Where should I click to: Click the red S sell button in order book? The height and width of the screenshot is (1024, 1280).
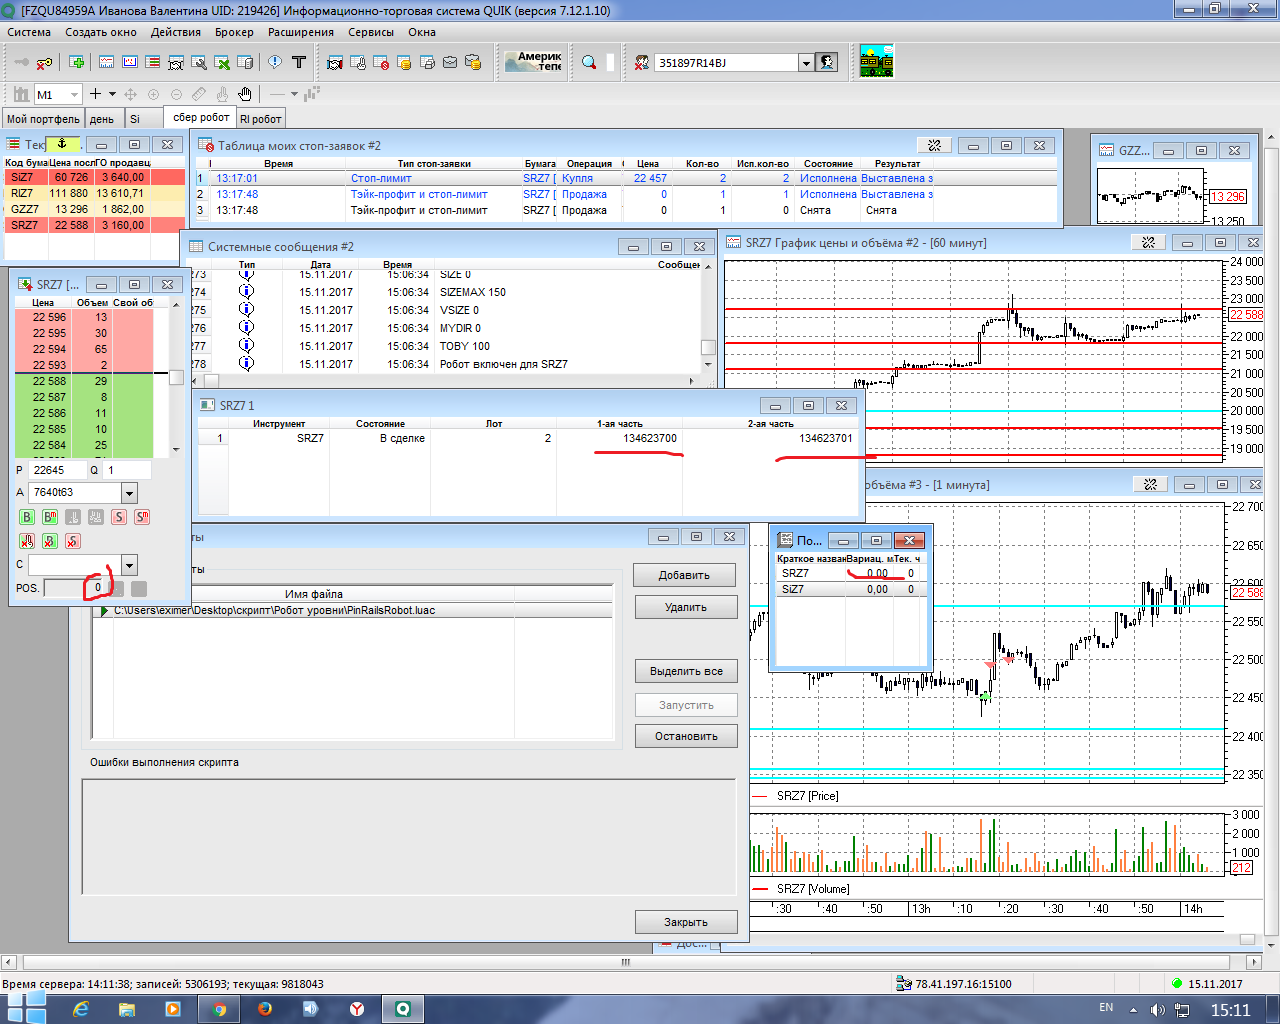click(119, 517)
